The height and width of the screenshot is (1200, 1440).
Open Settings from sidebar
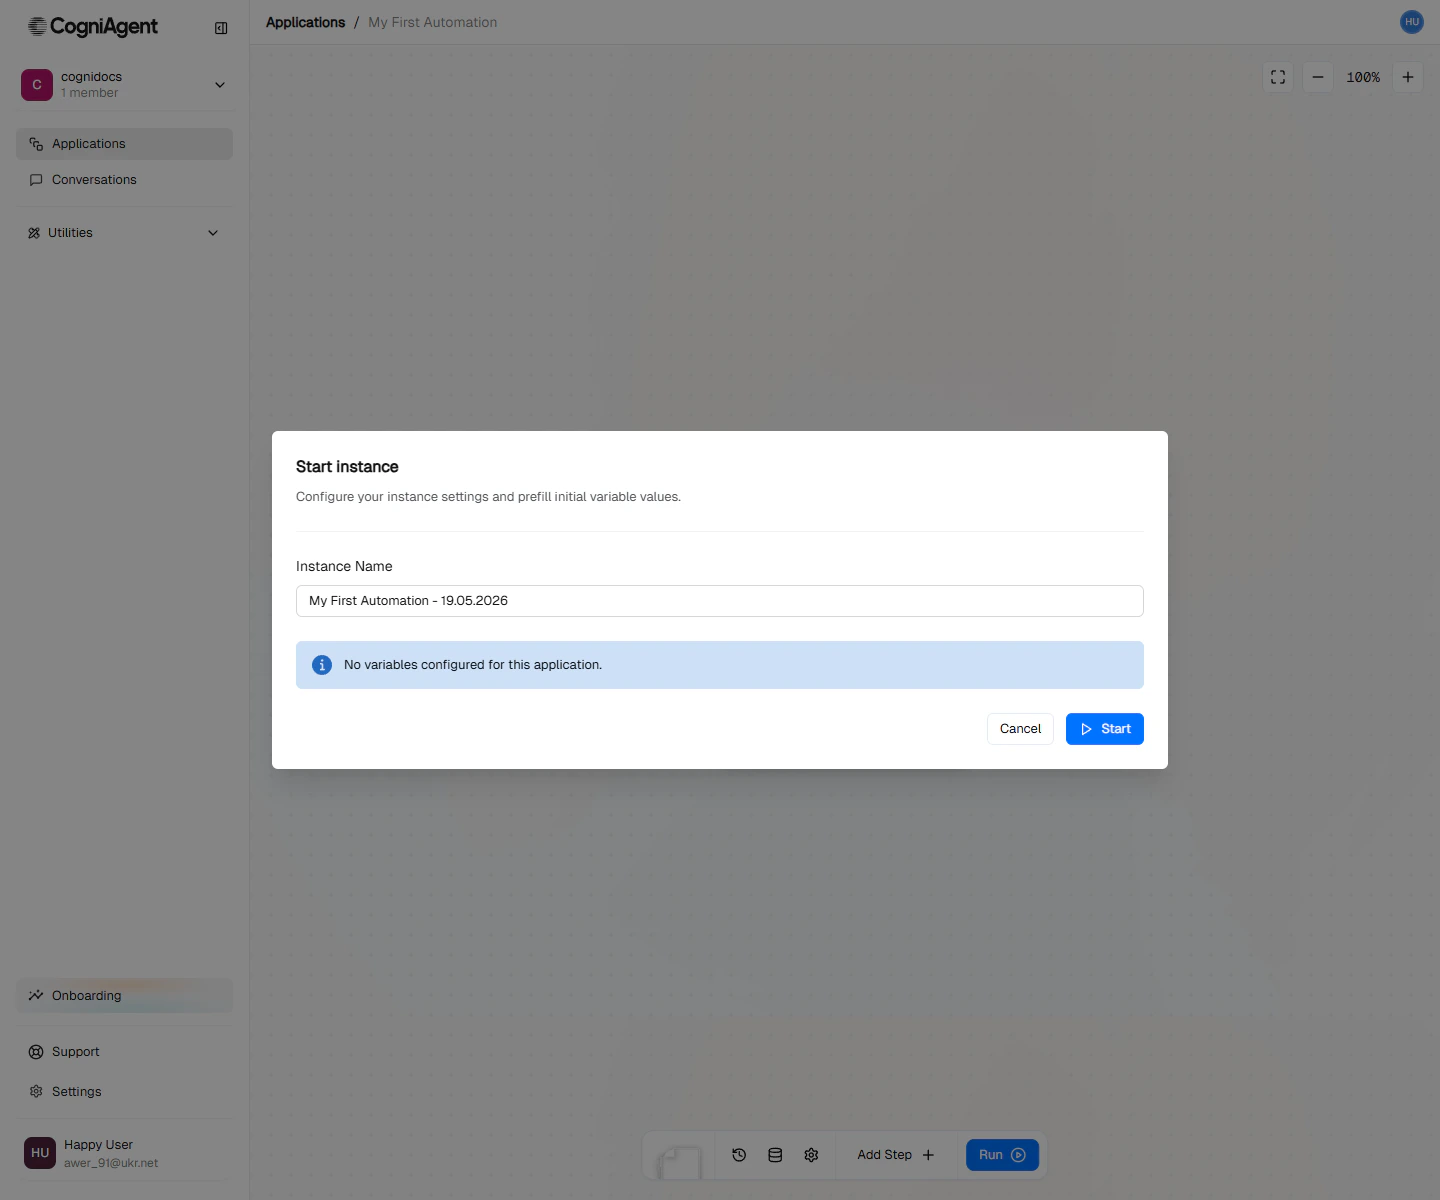124,1092
